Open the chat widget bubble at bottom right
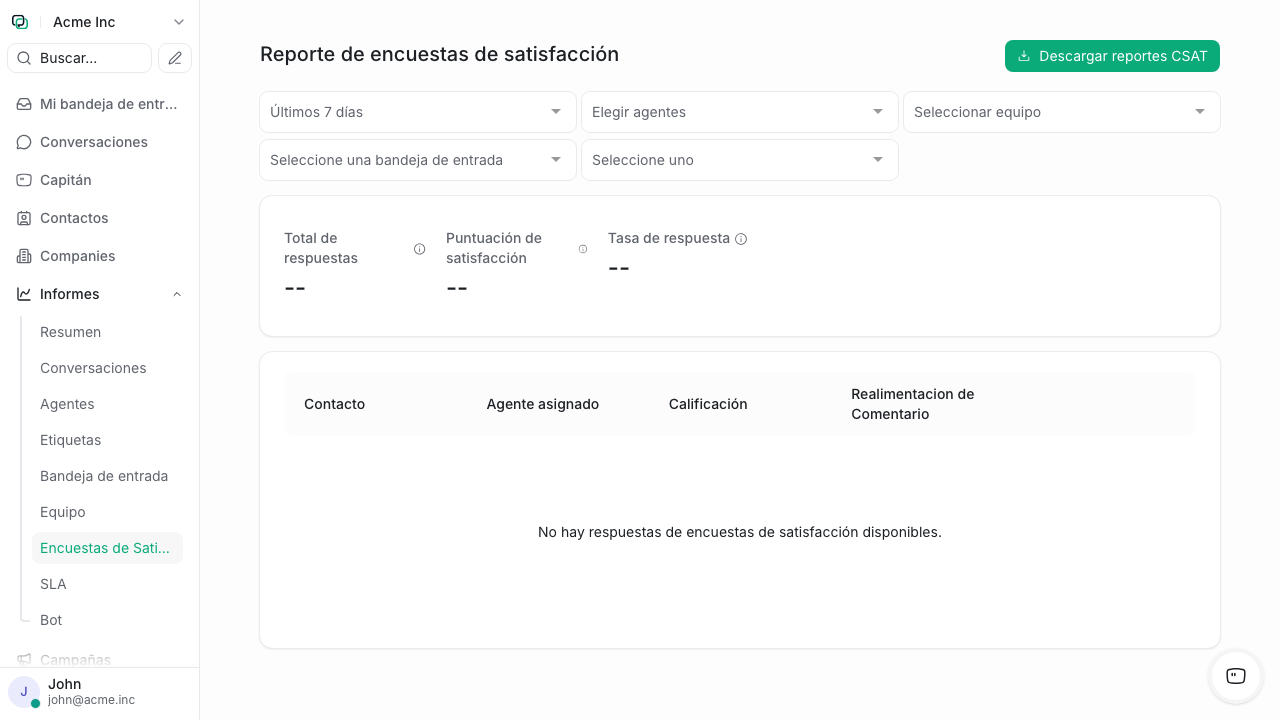 click(x=1235, y=677)
